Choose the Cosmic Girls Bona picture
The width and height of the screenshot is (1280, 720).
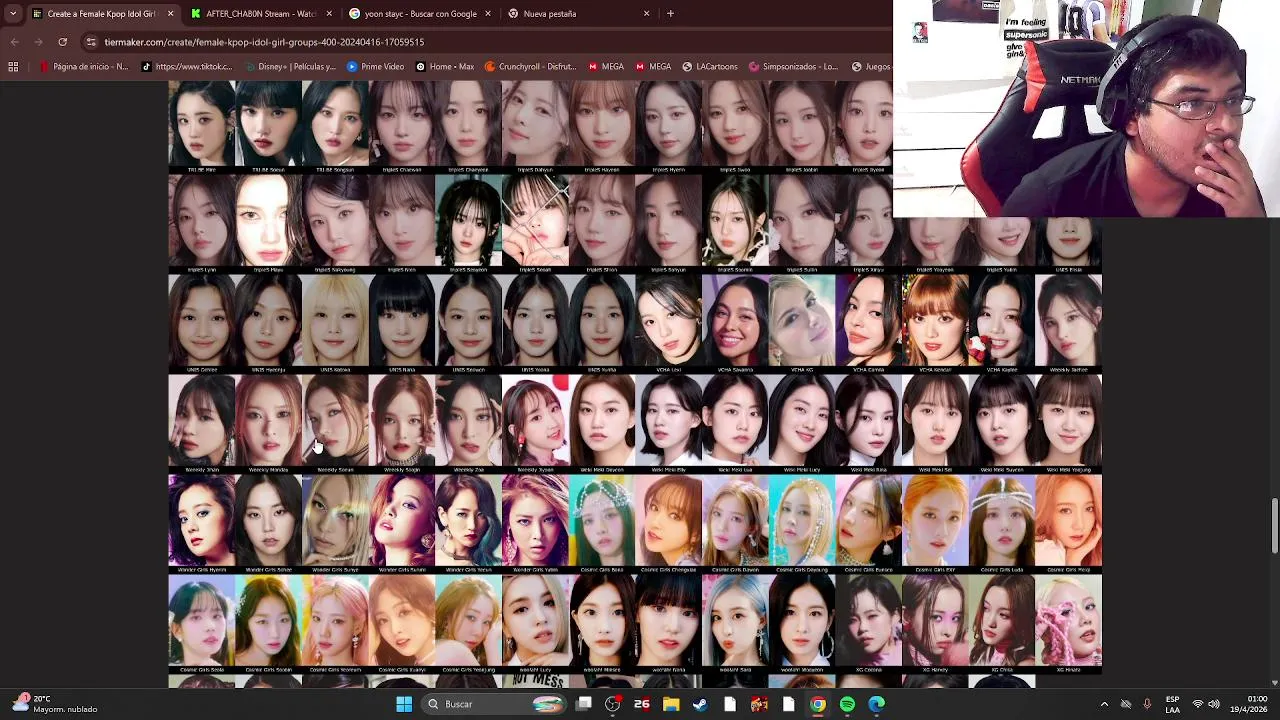tap(602, 524)
